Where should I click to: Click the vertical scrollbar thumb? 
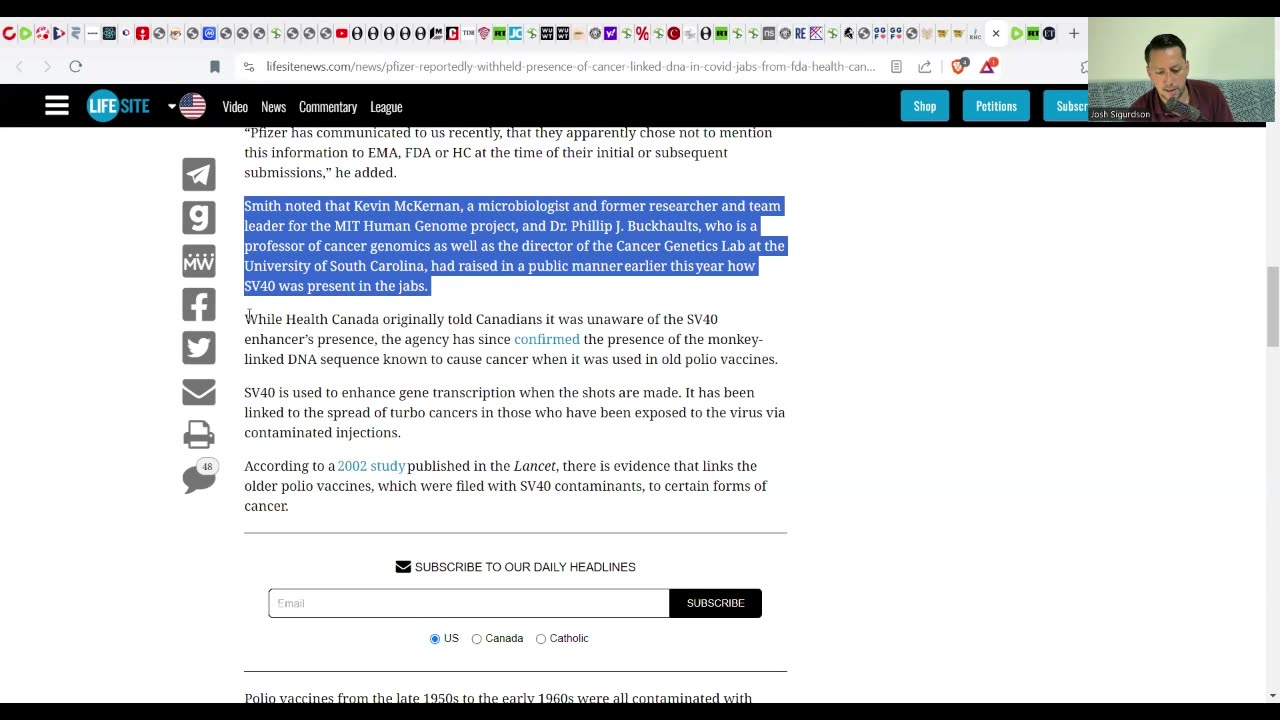click(1272, 307)
